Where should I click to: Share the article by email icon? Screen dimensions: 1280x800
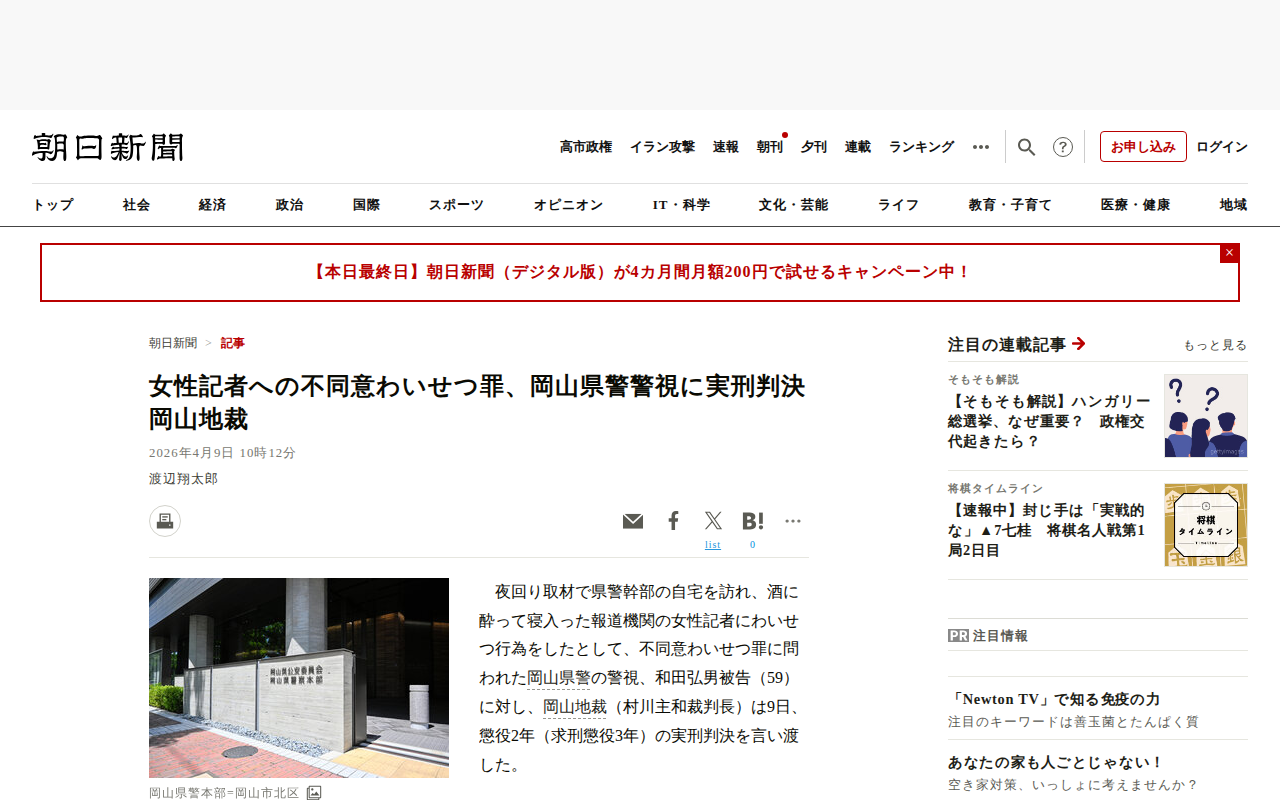633,521
